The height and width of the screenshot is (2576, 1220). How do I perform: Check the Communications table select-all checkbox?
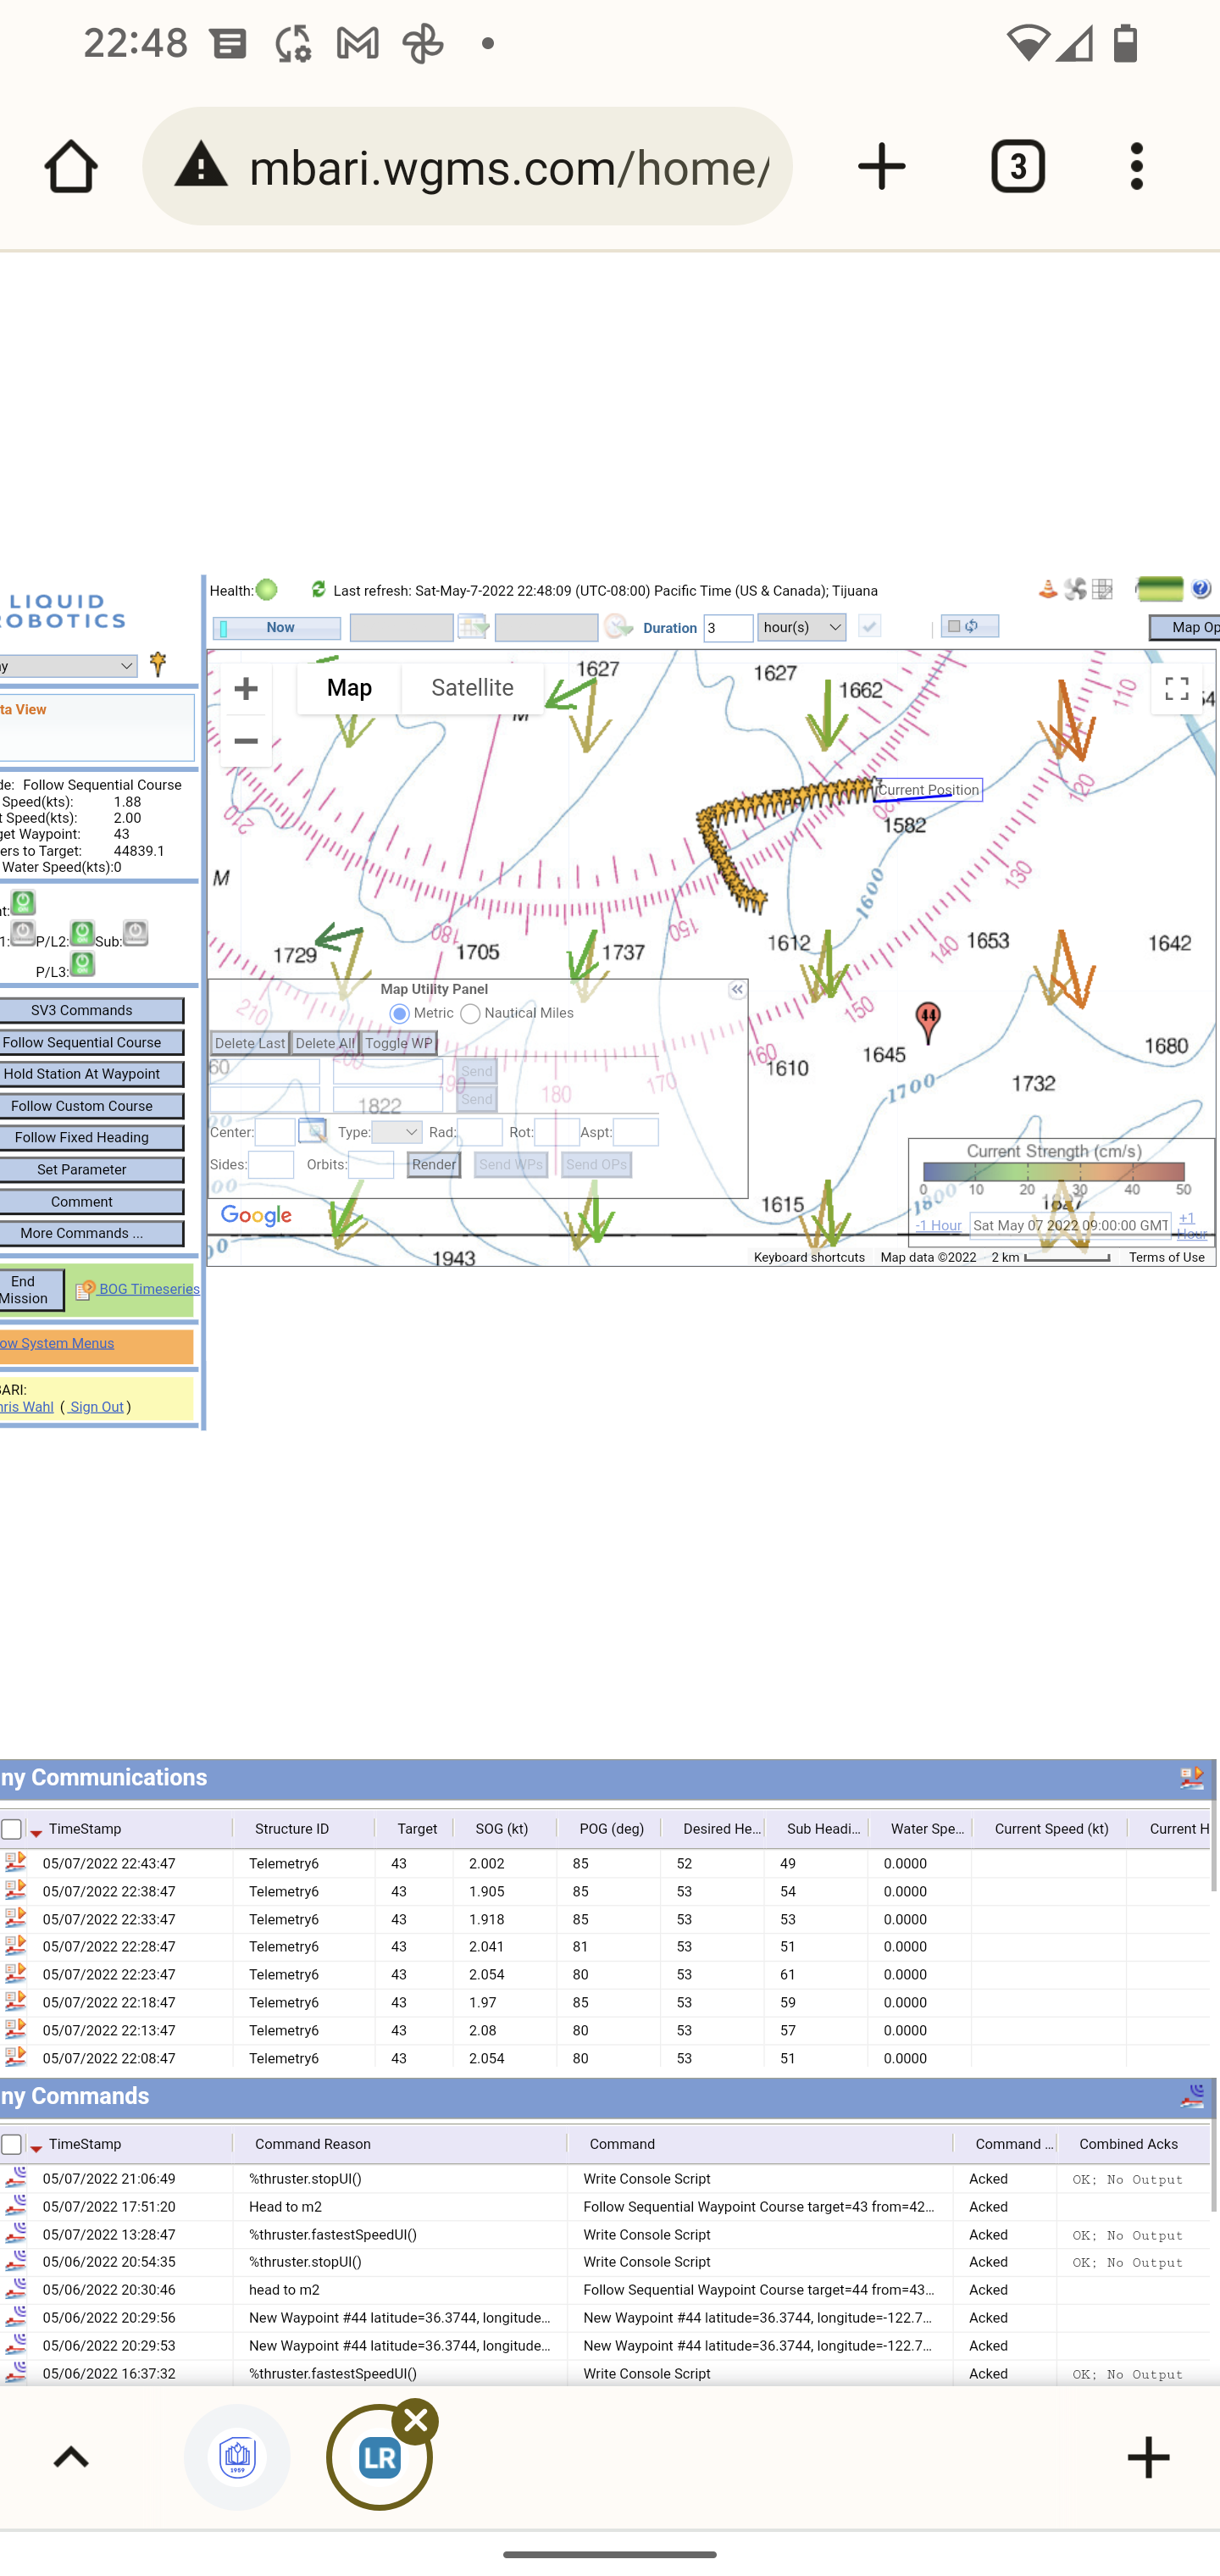pyautogui.click(x=11, y=1829)
